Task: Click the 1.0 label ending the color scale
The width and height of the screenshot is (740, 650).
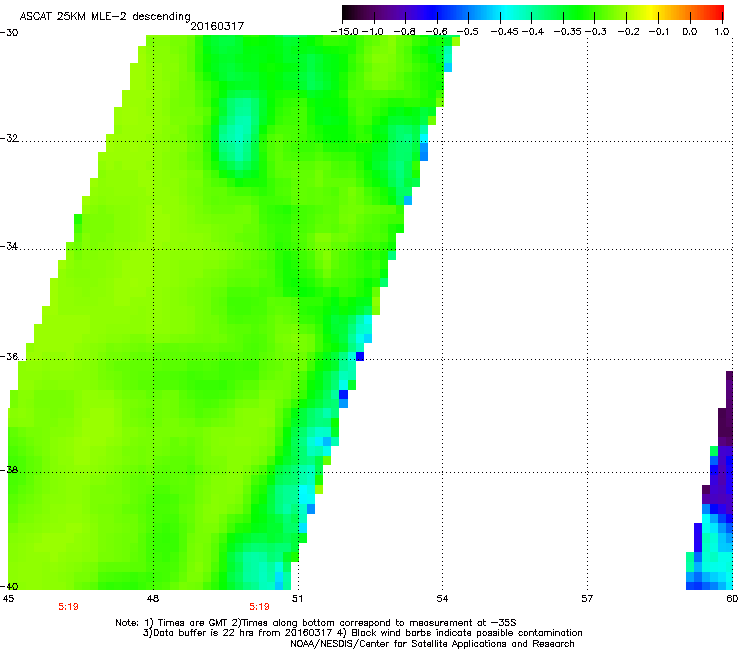Action: click(722, 32)
